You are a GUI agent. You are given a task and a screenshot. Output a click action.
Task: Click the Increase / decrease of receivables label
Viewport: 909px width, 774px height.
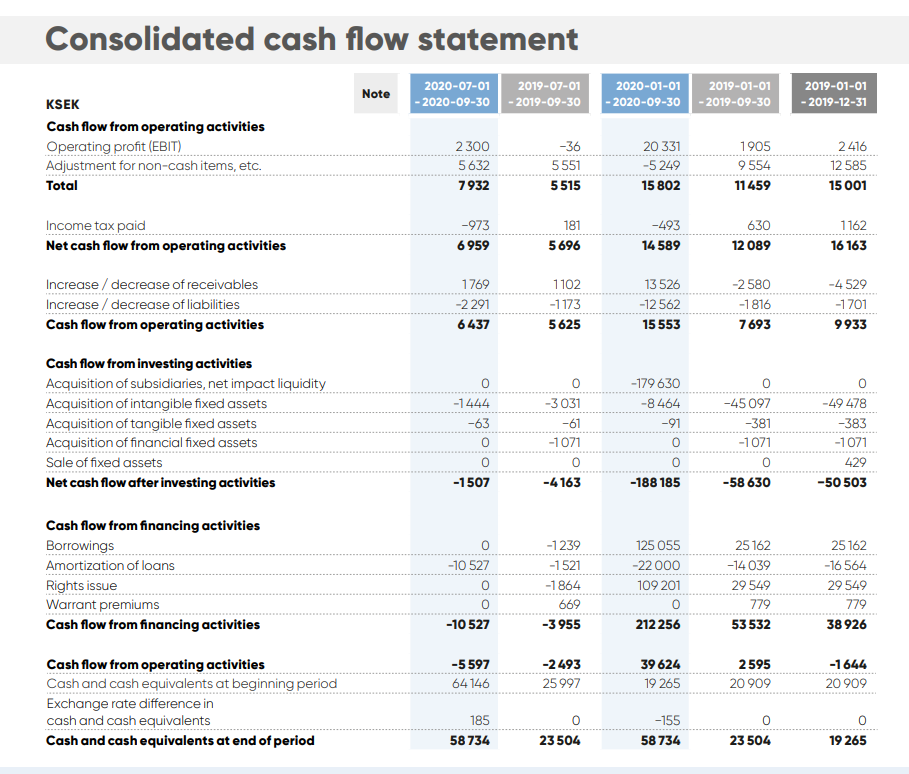pos(152,285)
